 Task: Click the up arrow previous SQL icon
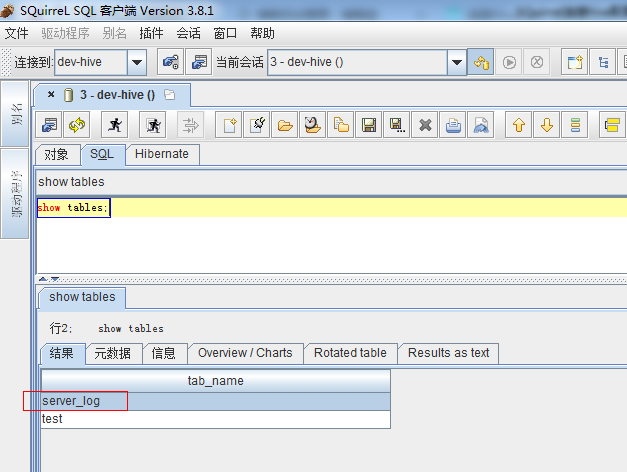click(x=519, y=125)
